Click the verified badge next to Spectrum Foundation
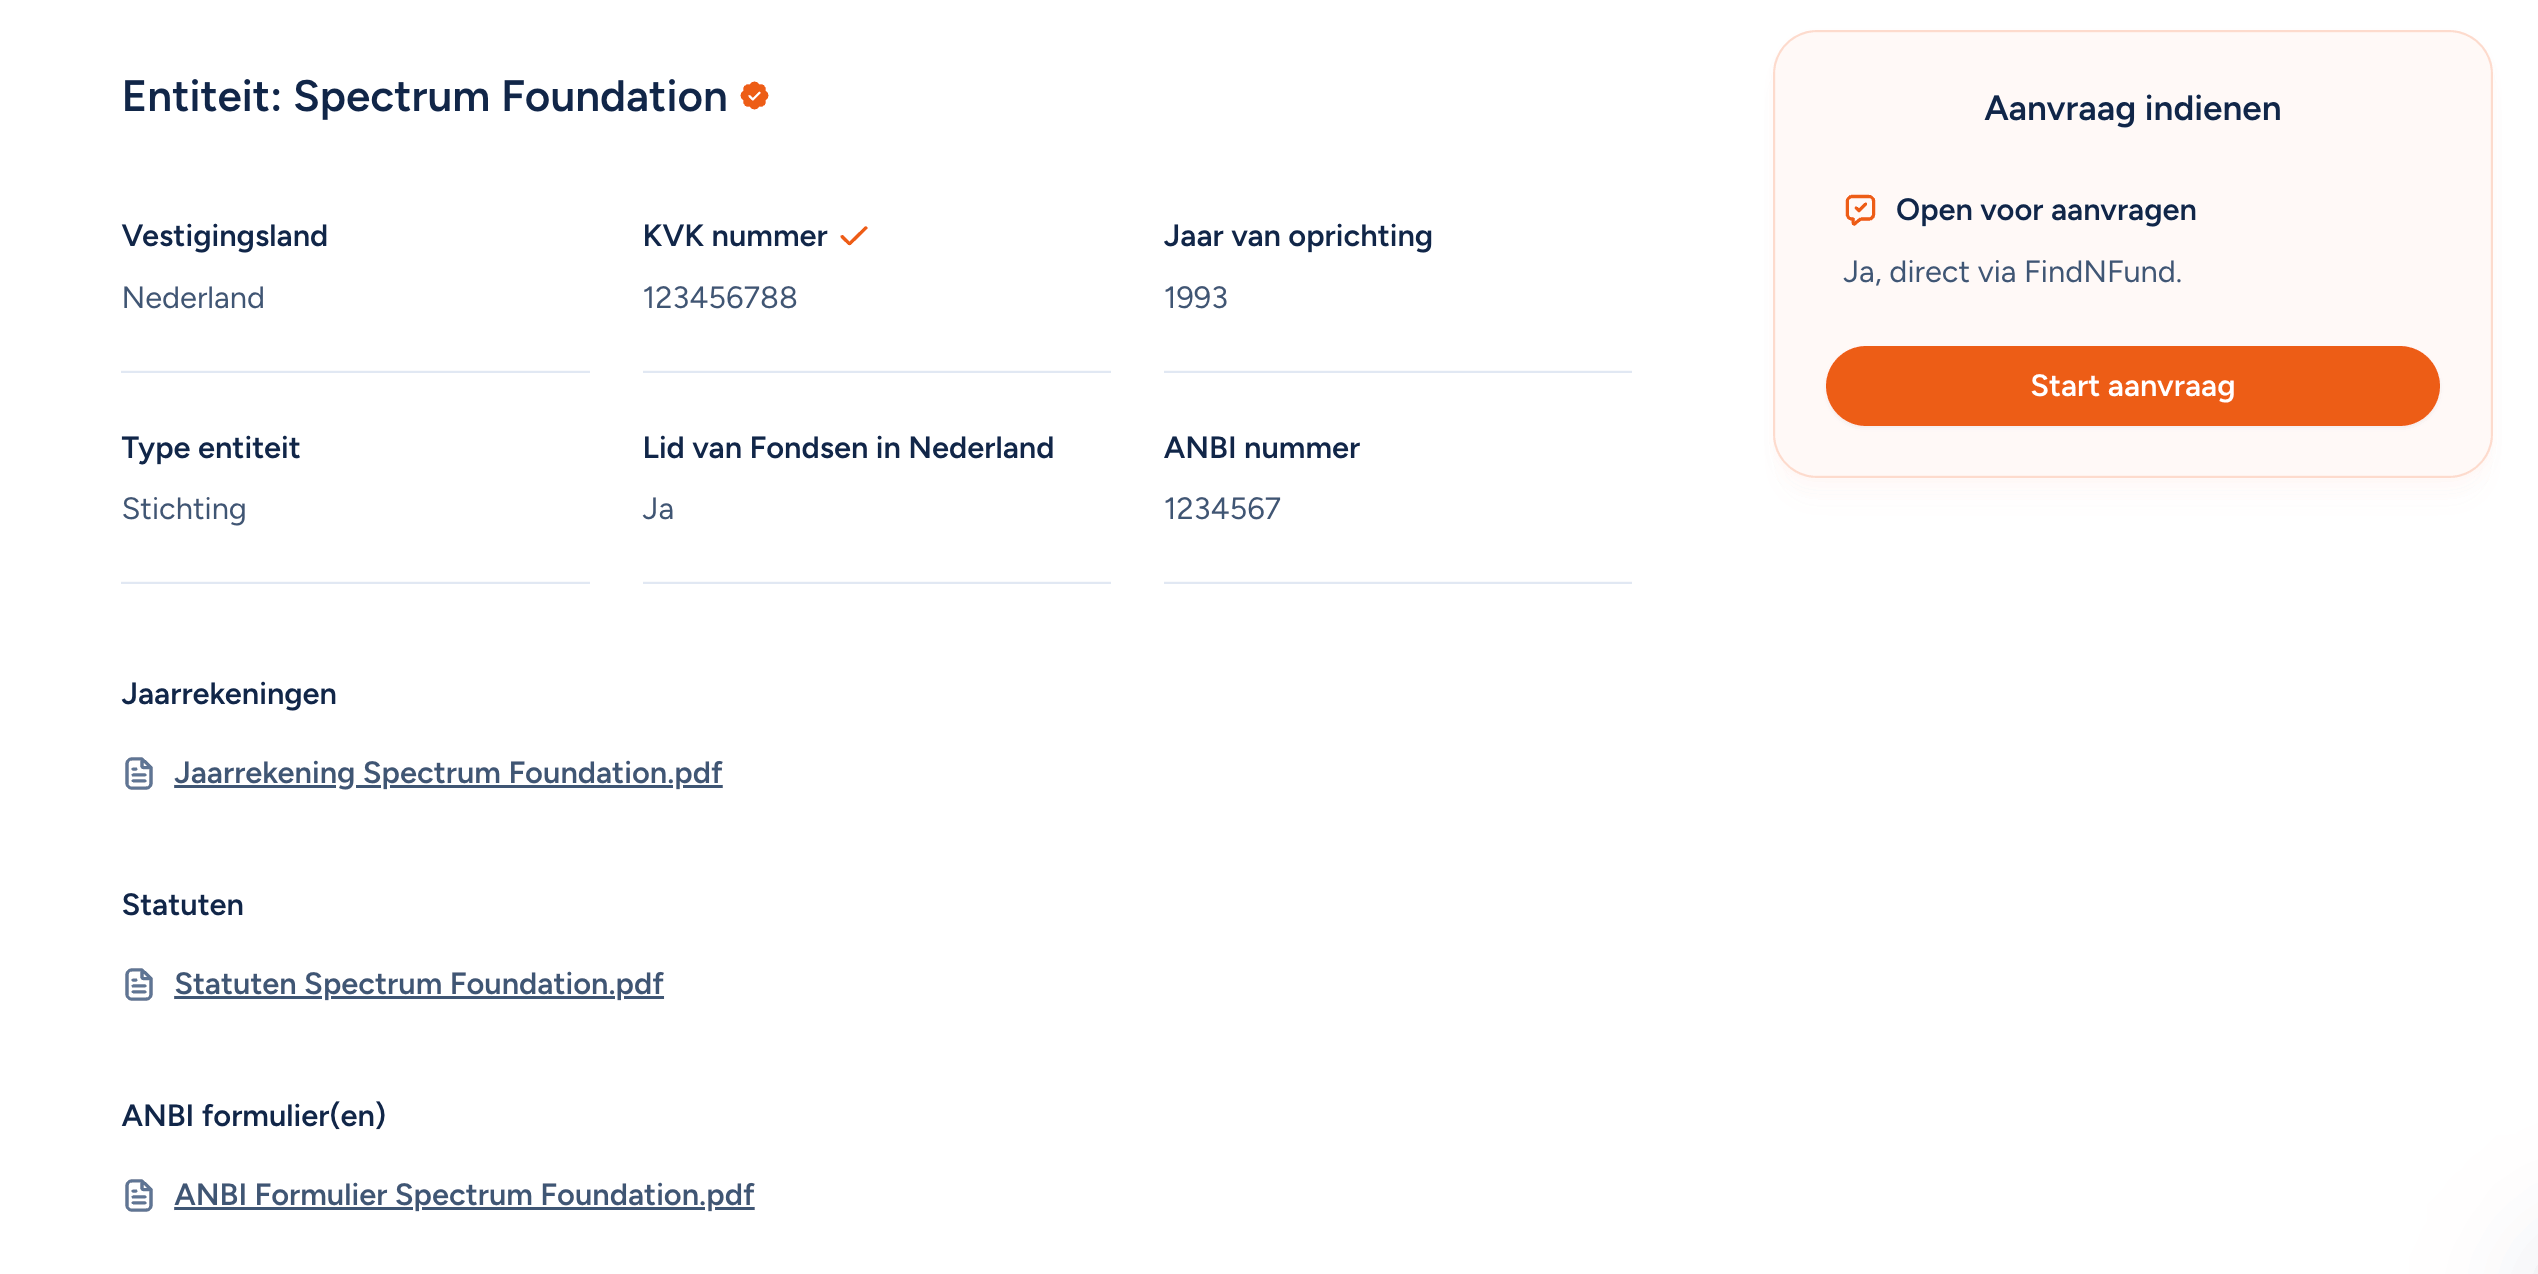 (x=753, y=97)
